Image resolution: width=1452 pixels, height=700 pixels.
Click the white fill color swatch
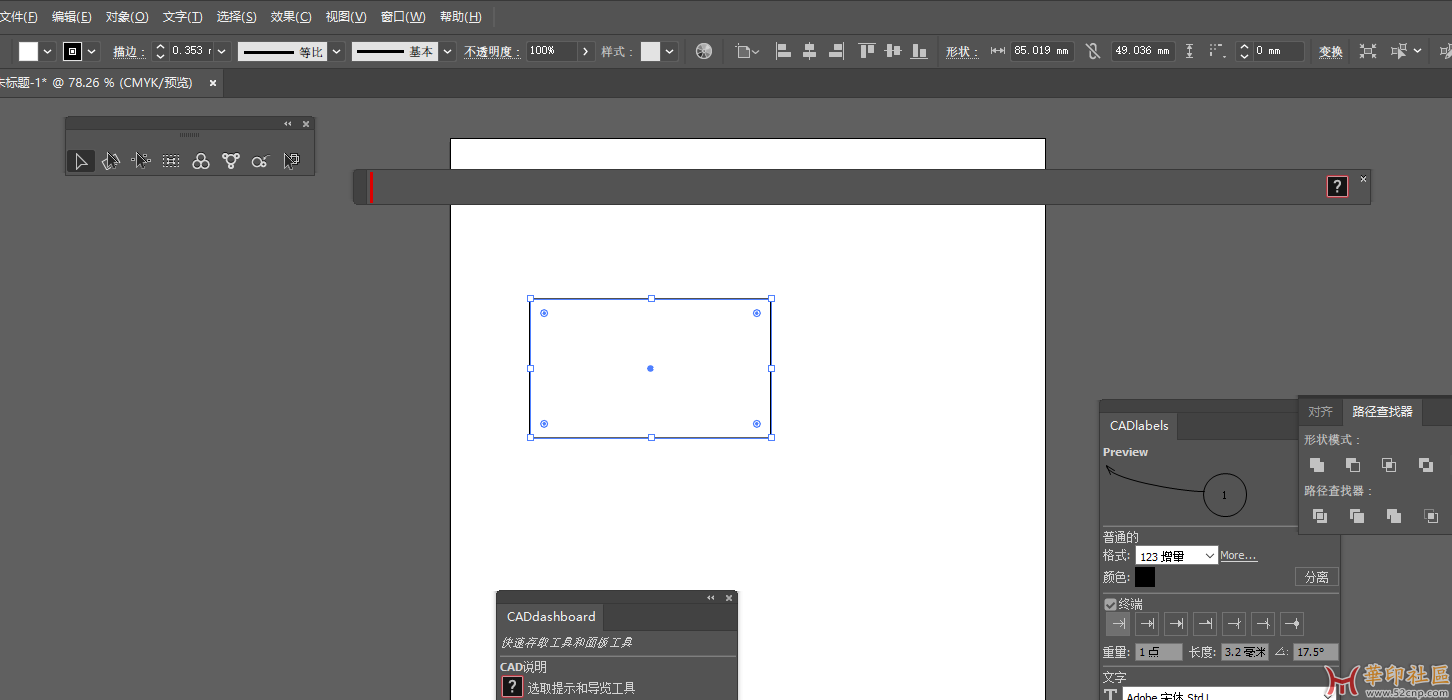click(28, 51)
